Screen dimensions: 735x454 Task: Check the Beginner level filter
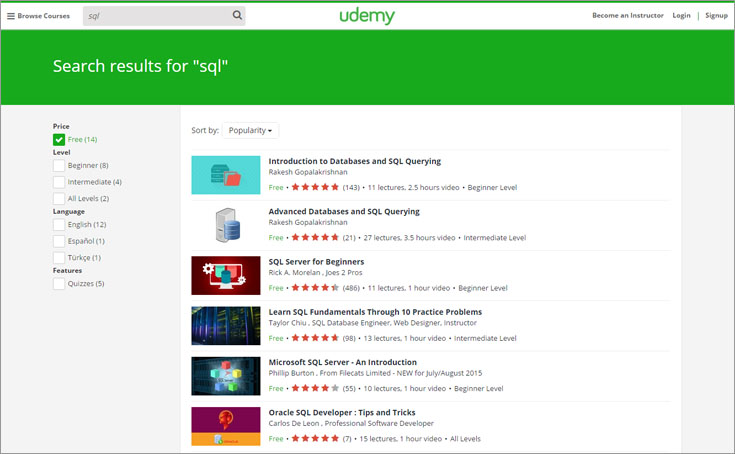[x=59, y=165]
